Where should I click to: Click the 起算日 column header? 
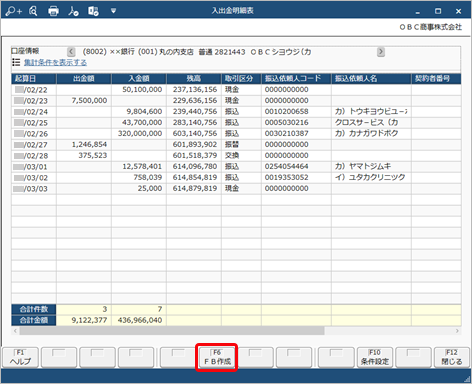(x=34, y=79)
